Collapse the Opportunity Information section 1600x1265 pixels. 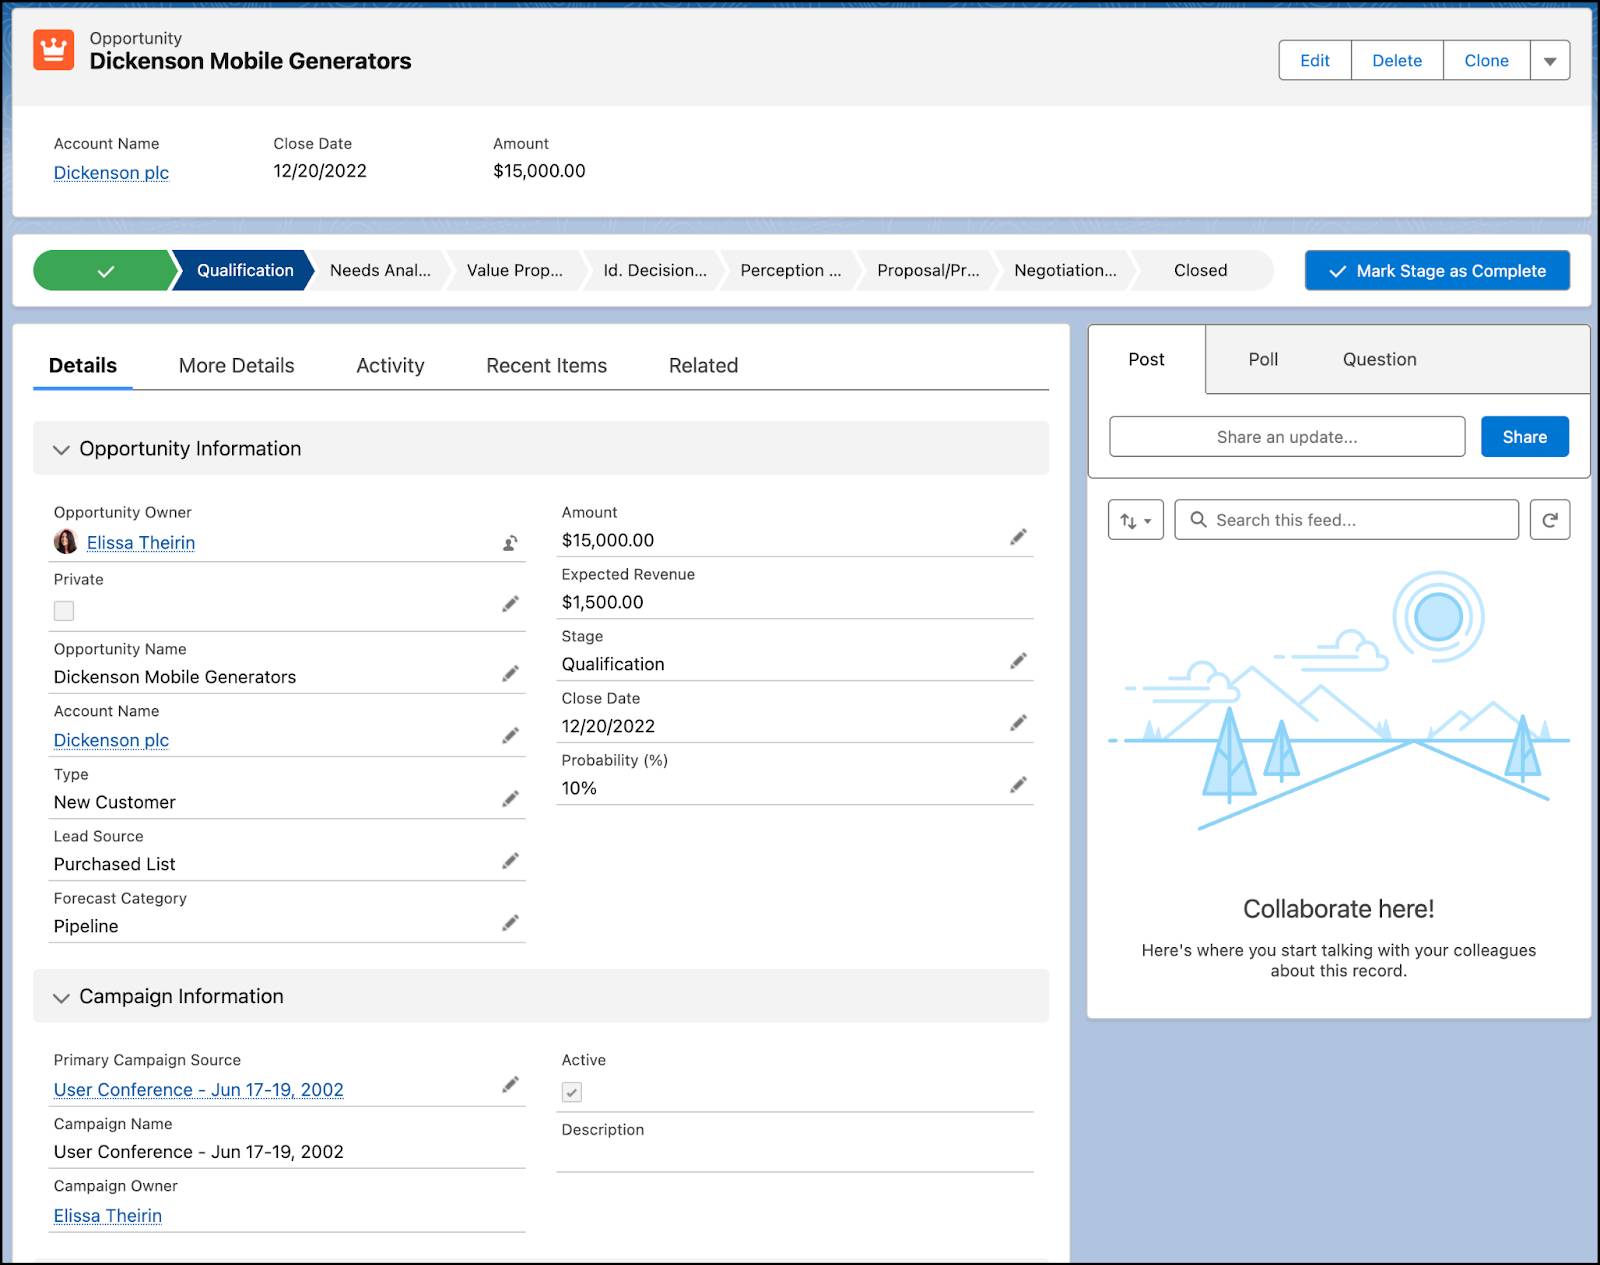[x=61, y=450]
